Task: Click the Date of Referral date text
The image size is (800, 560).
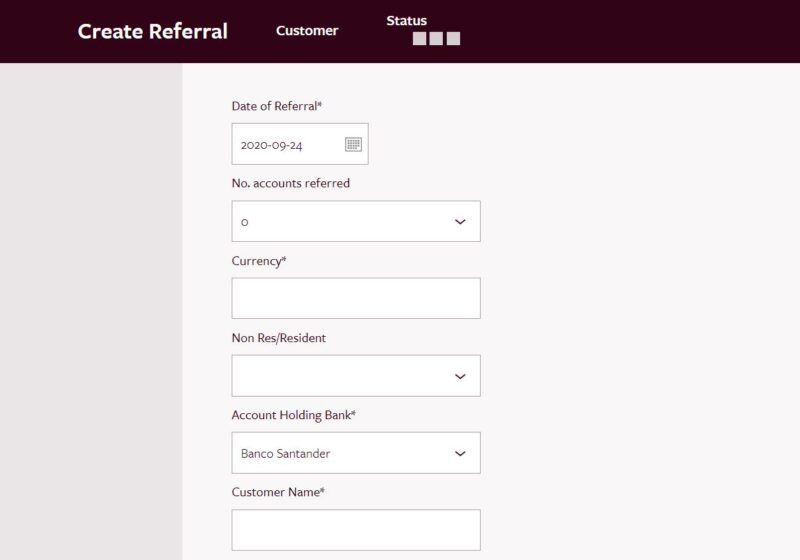Action: (271, 145)
